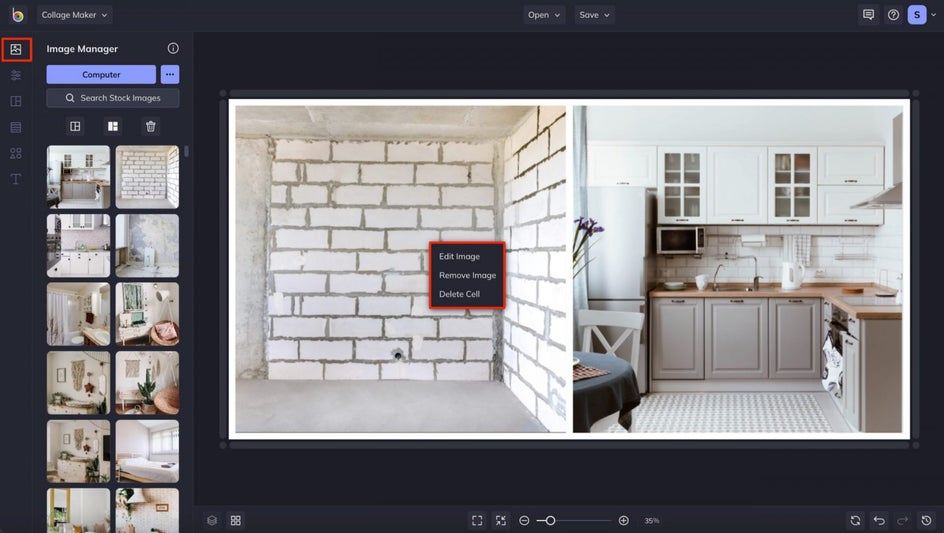
Task: Click the trash icon to delete images
Action: (151, 126)
